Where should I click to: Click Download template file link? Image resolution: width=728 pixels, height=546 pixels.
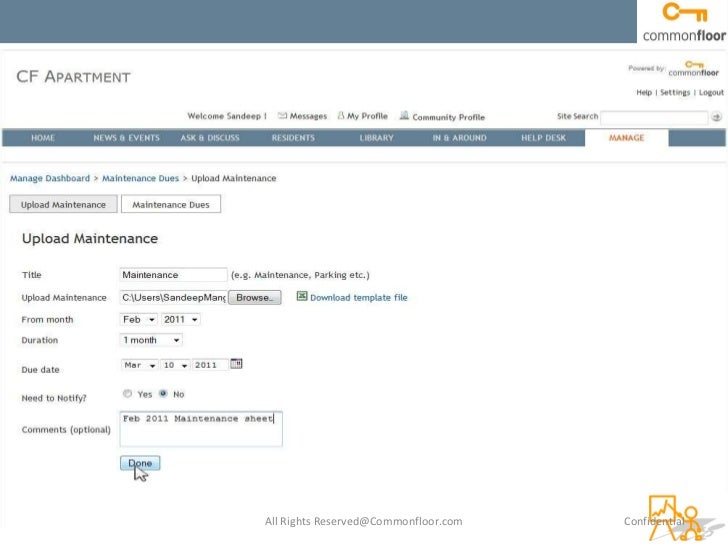[x=358, y=298]
